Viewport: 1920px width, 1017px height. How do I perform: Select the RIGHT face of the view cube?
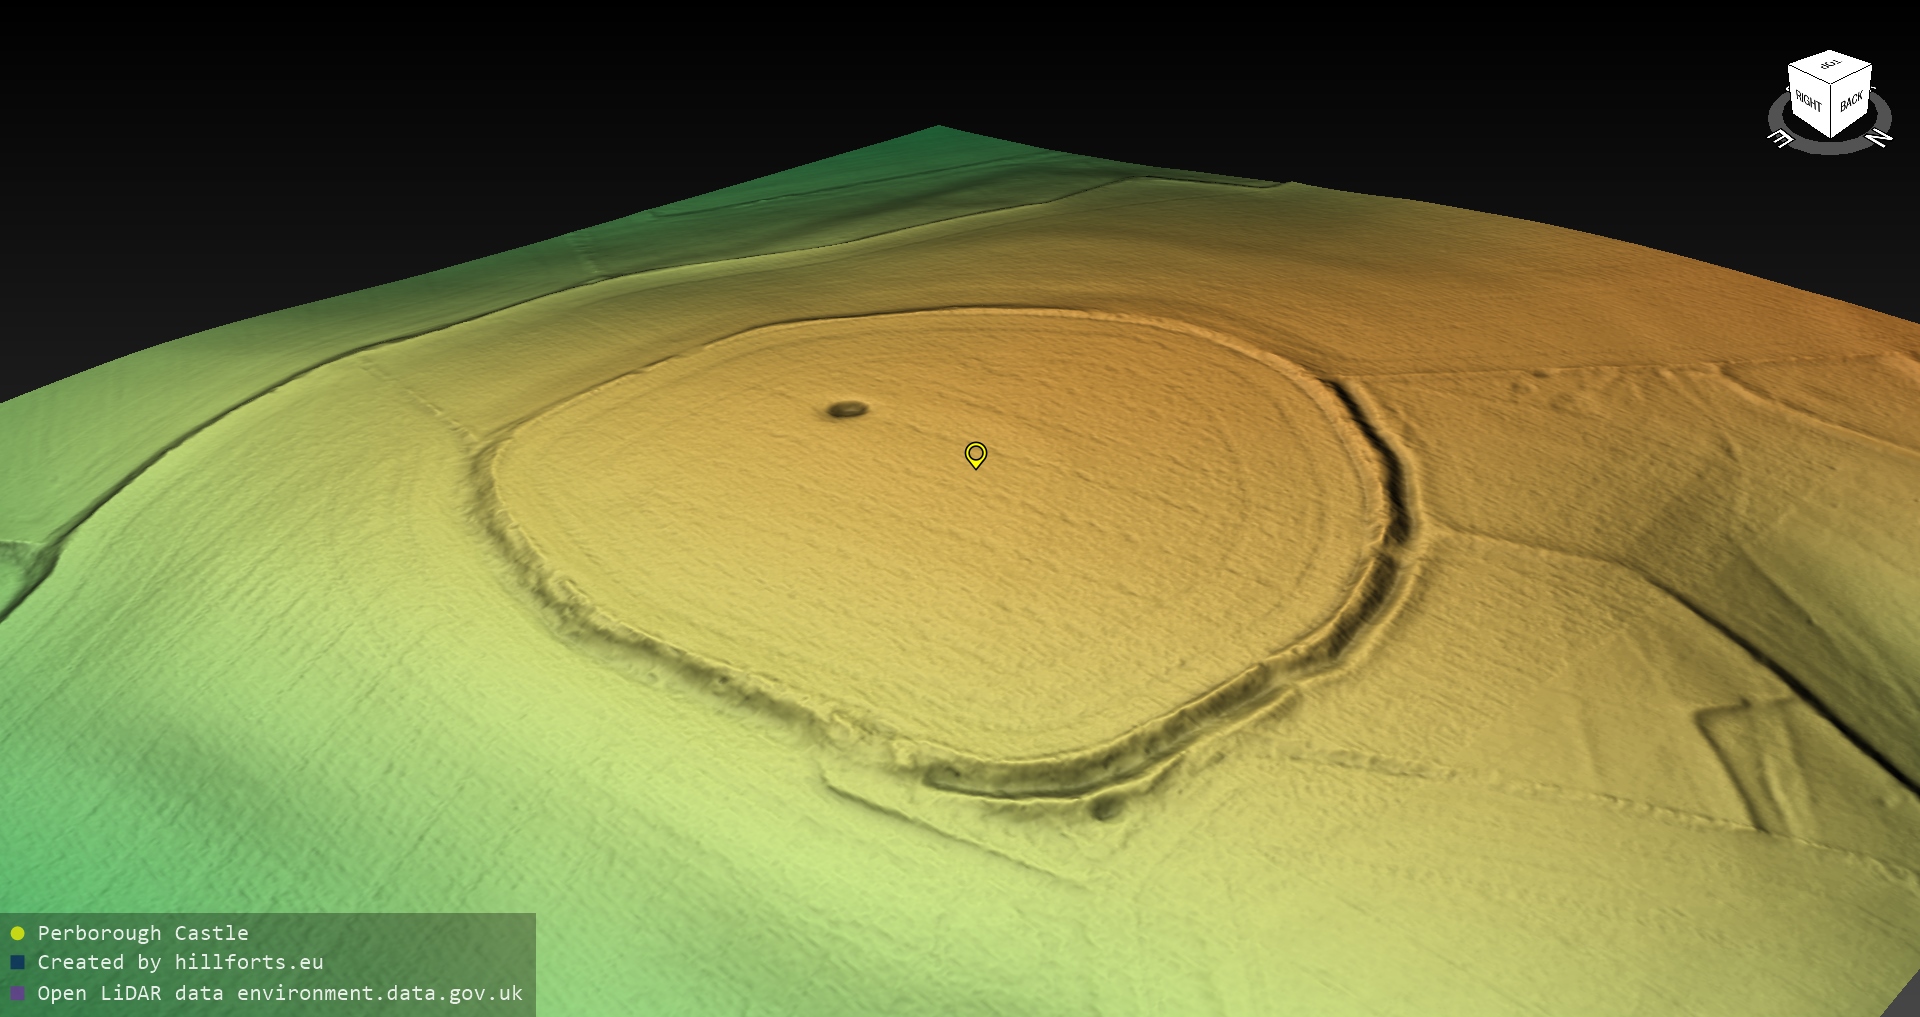tap(1808, 102)
